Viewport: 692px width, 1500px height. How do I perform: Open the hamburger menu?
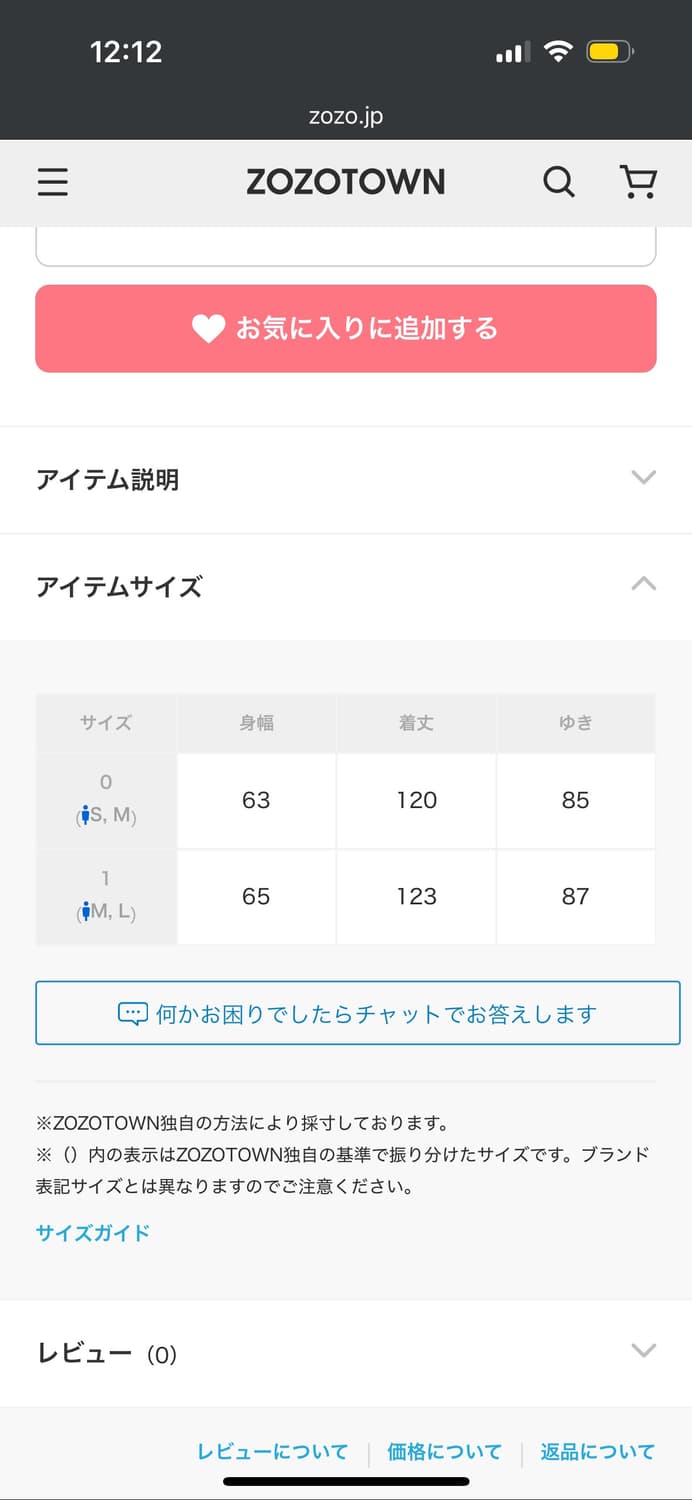[52, 182]
